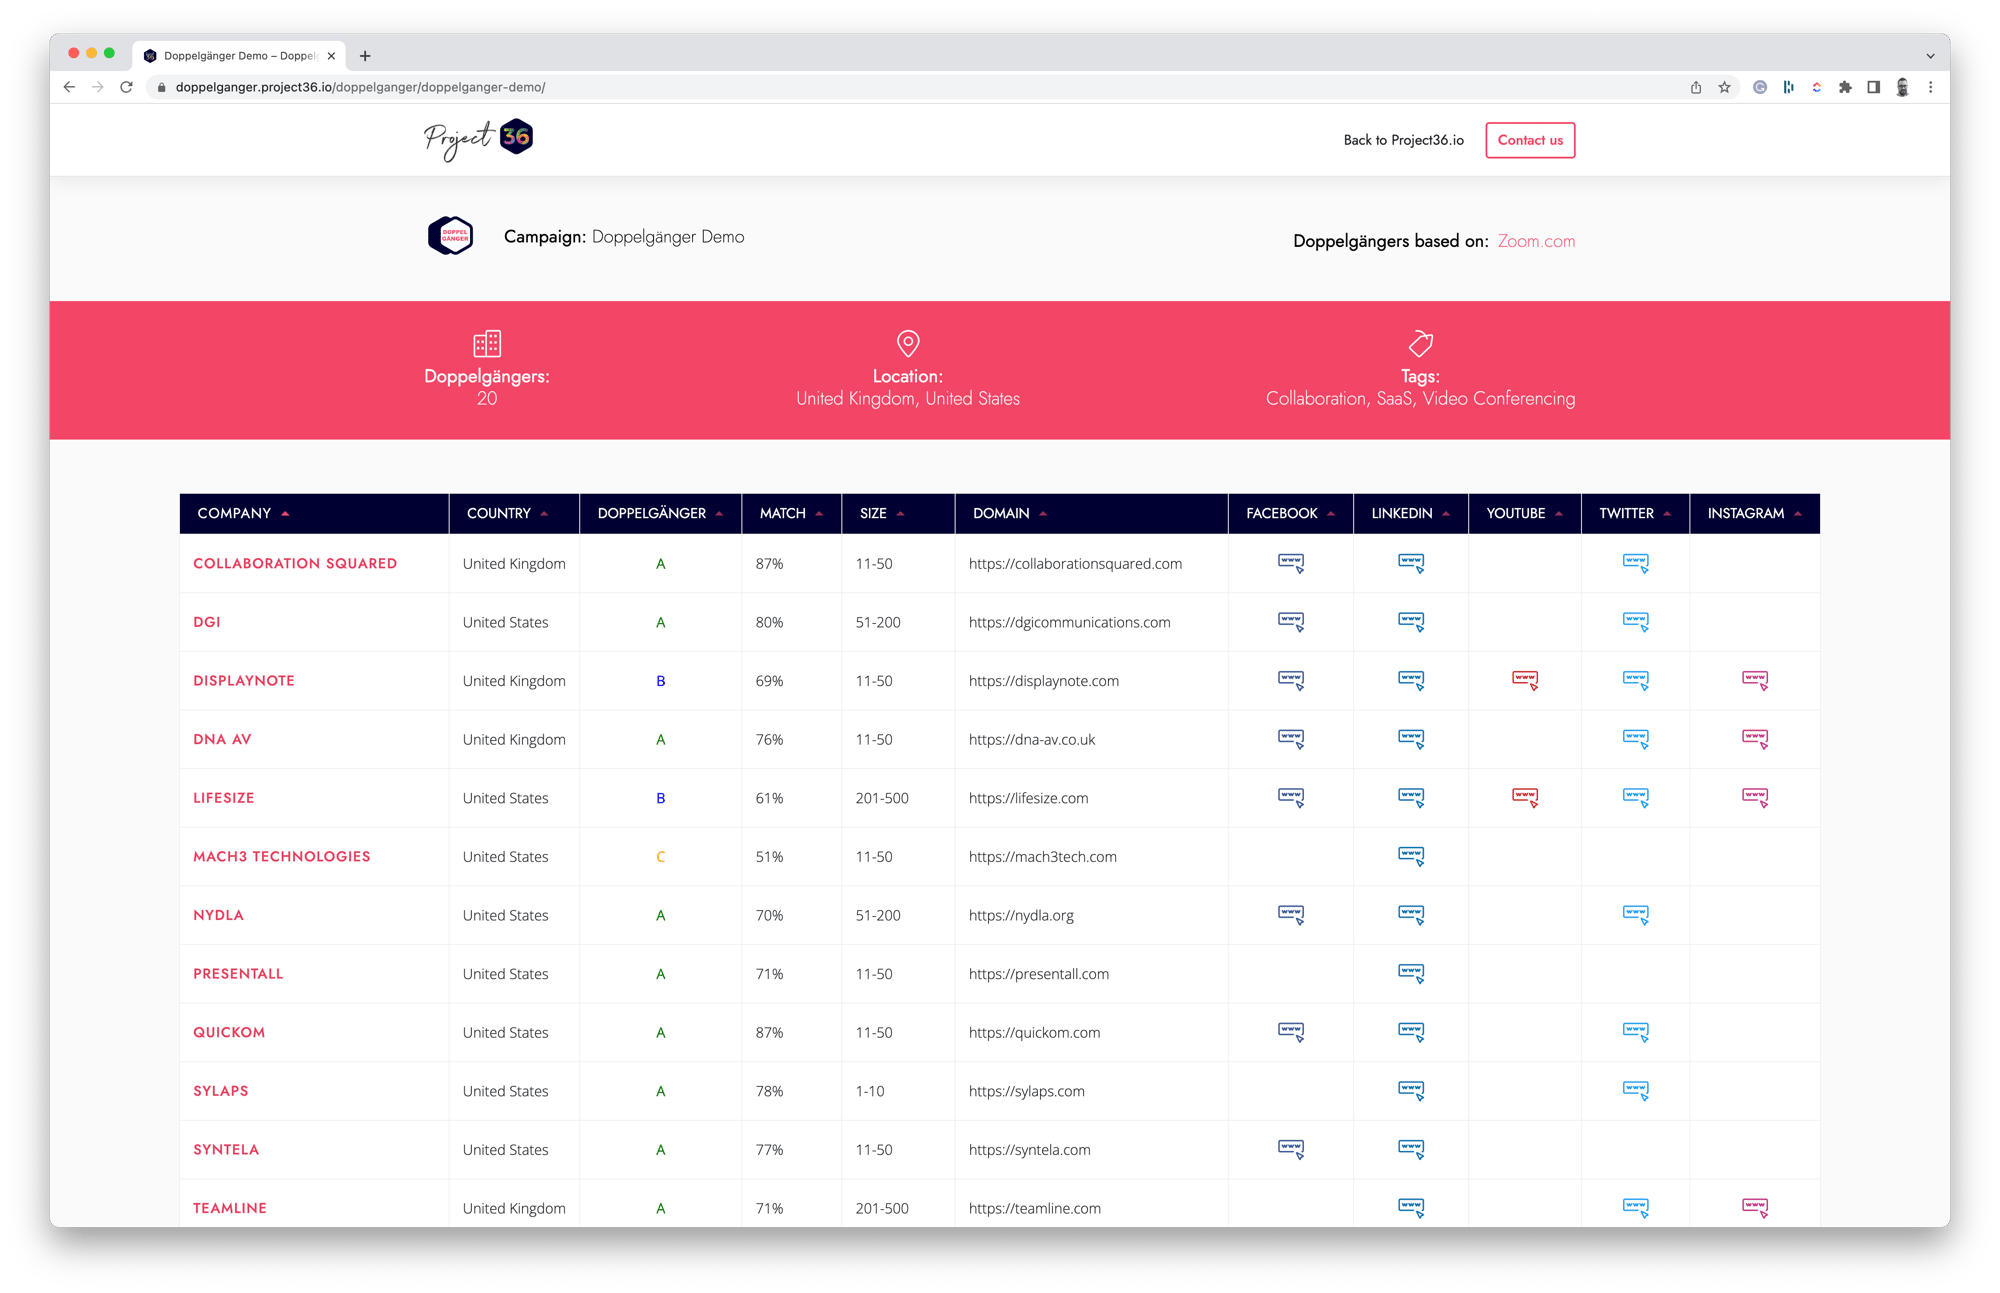Screen dimensions: 2000x1293
Task: Open Nydla Twitter link icon
Action: click(1636, 915)
